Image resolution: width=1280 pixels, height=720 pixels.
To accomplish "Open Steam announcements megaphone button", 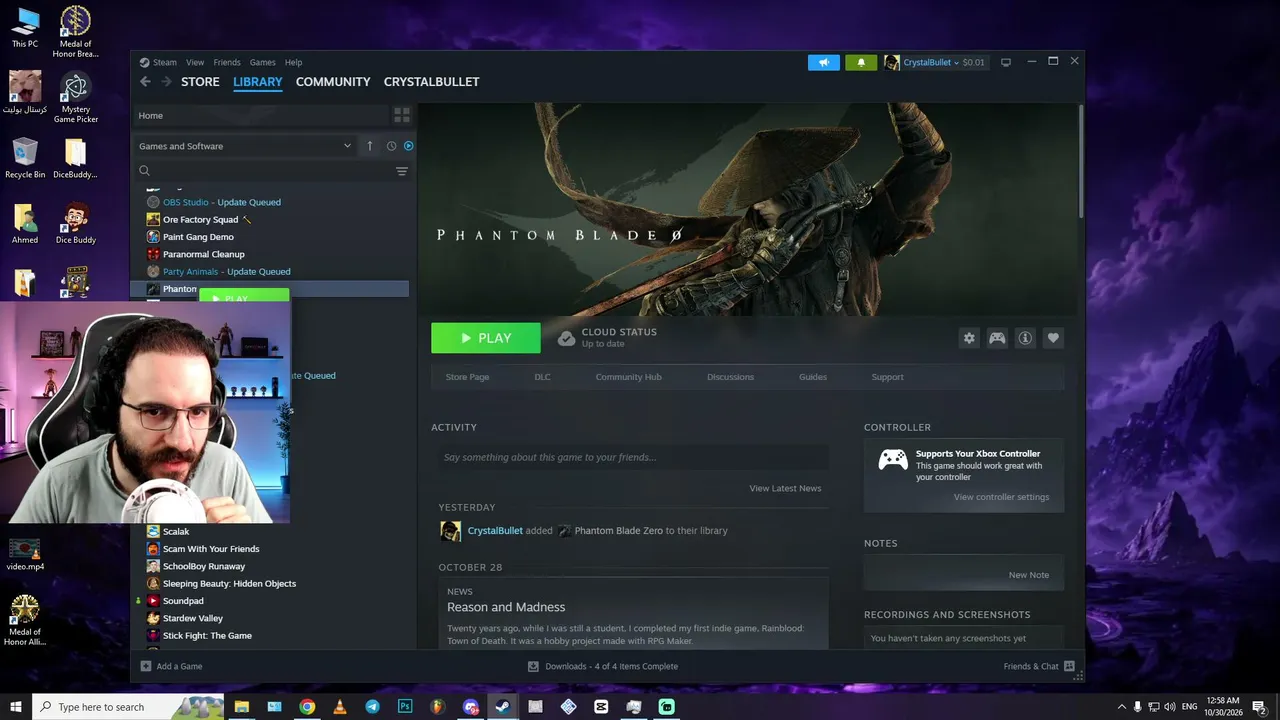I will click(824, 62).
